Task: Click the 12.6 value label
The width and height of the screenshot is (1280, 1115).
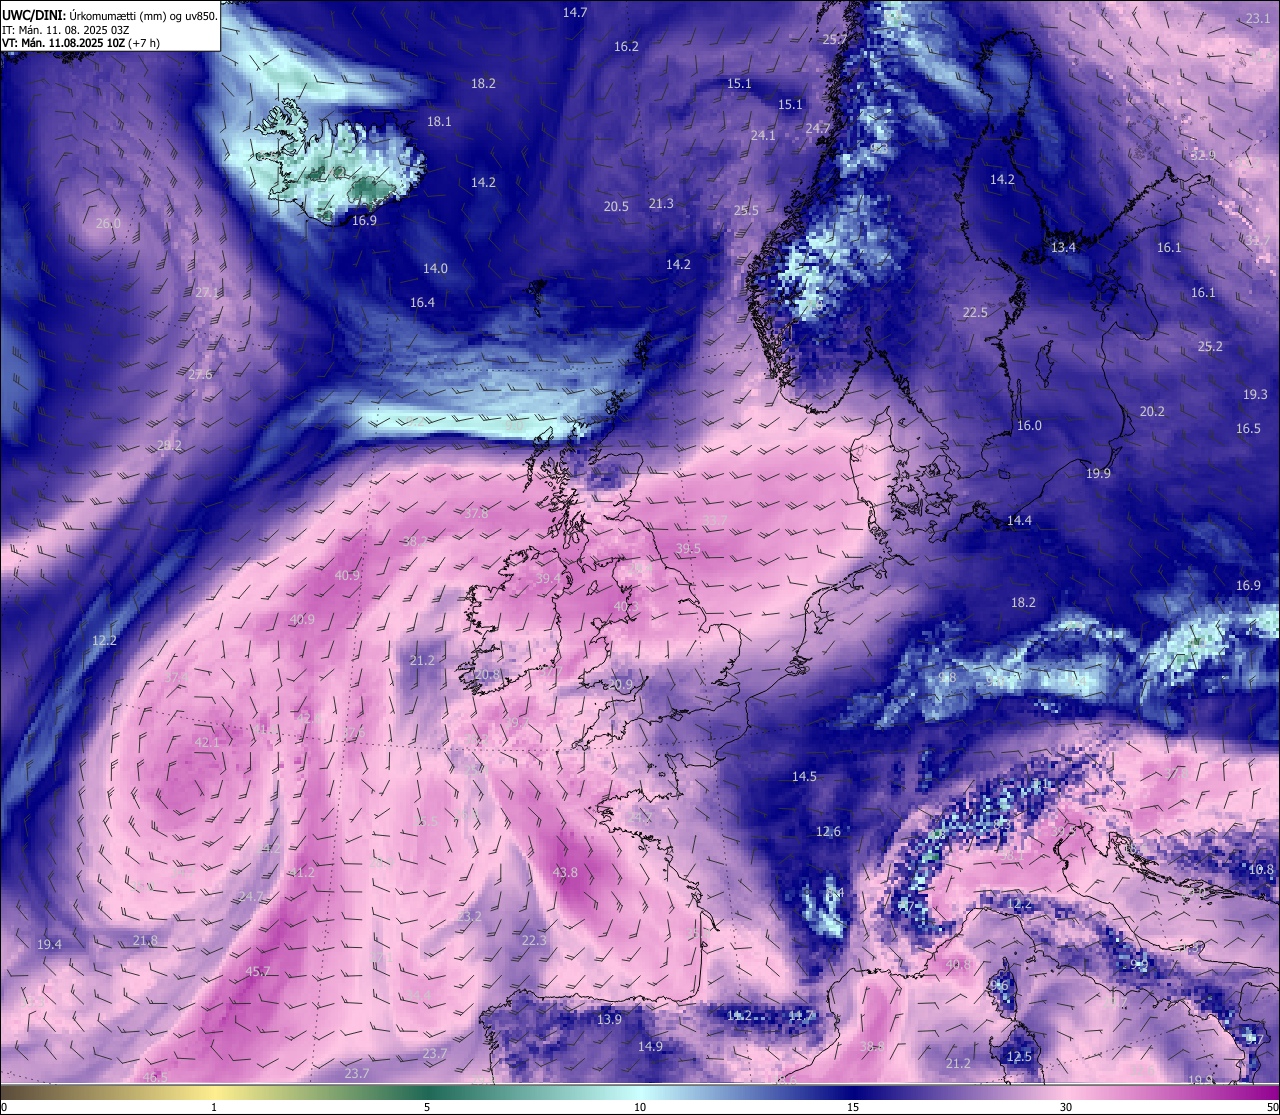Action: click(828, 831)
